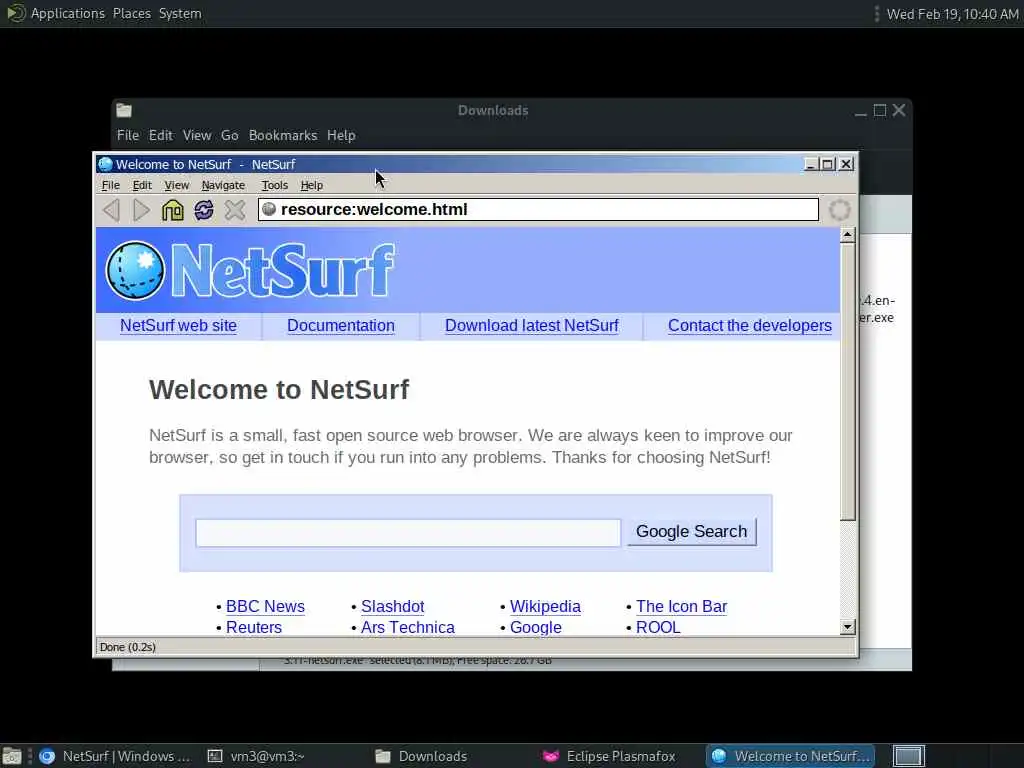
Task: Open NetSurf File menu
Action: [x=110, y=185]
